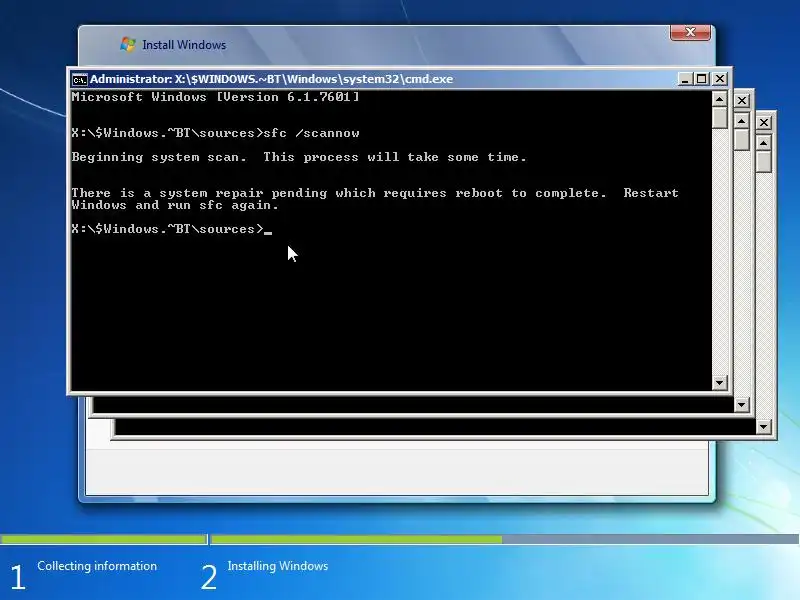Click the 'Collecting information' step label
This screenshot has height=600, width=800.
(x=97, y=566)
